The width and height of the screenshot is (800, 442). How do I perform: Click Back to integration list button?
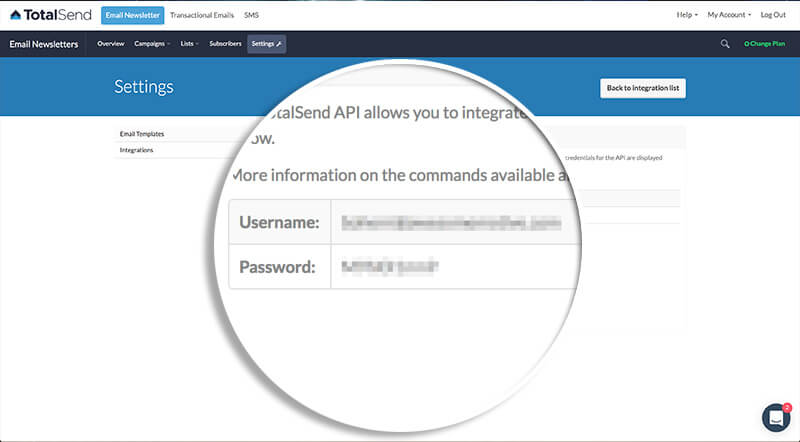click(x=643, y=88)
